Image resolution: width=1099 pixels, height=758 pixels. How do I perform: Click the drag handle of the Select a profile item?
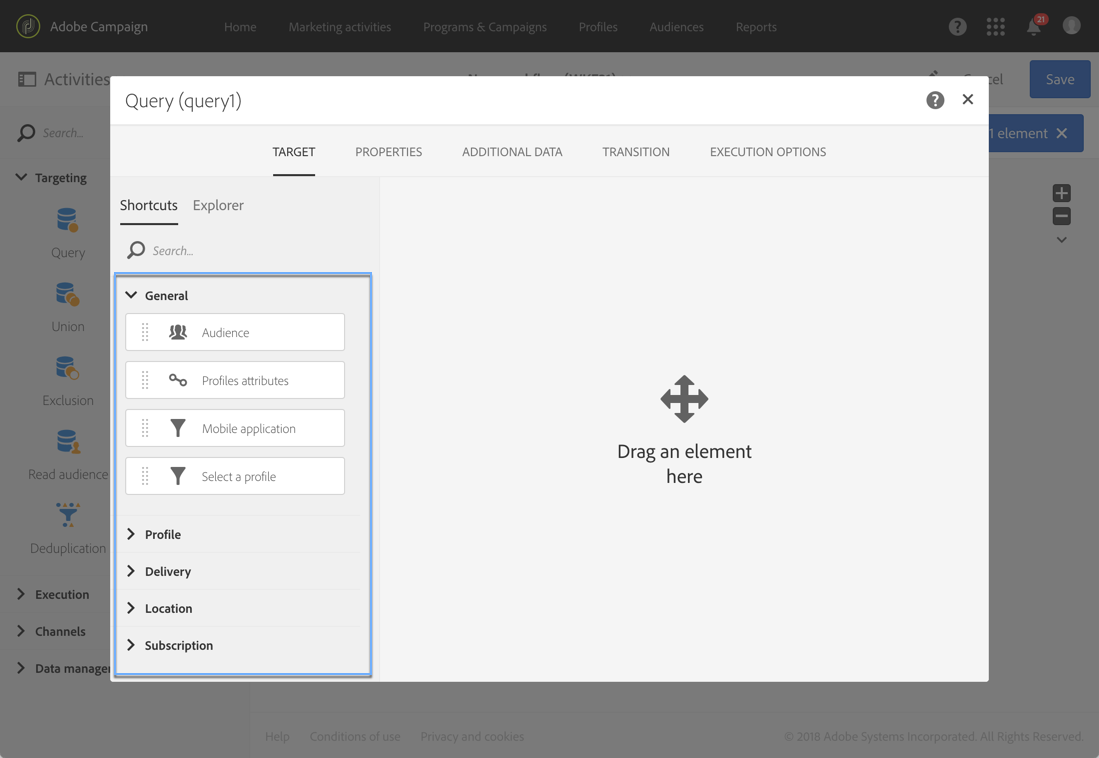[145, 476]
